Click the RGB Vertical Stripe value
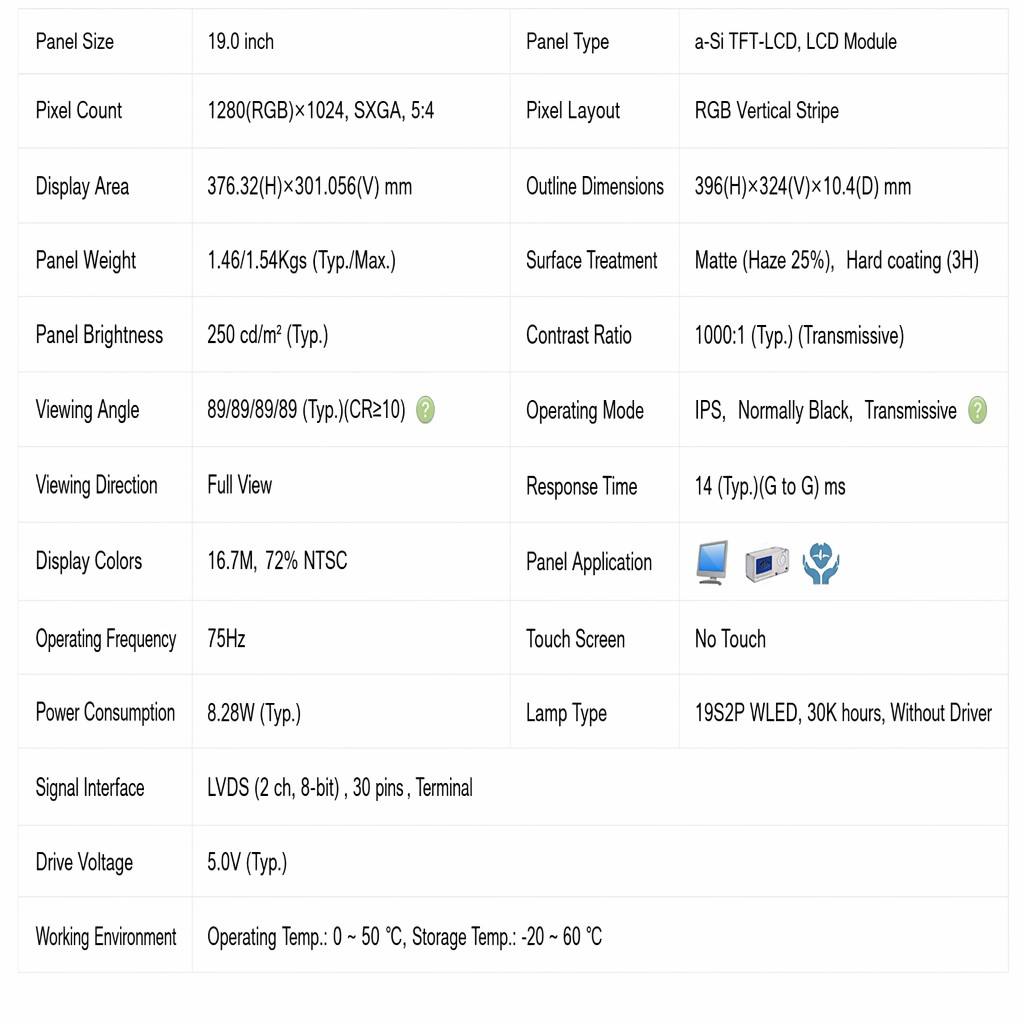Viewport: 1024px width, 1024px height. [x=767, y=110]
